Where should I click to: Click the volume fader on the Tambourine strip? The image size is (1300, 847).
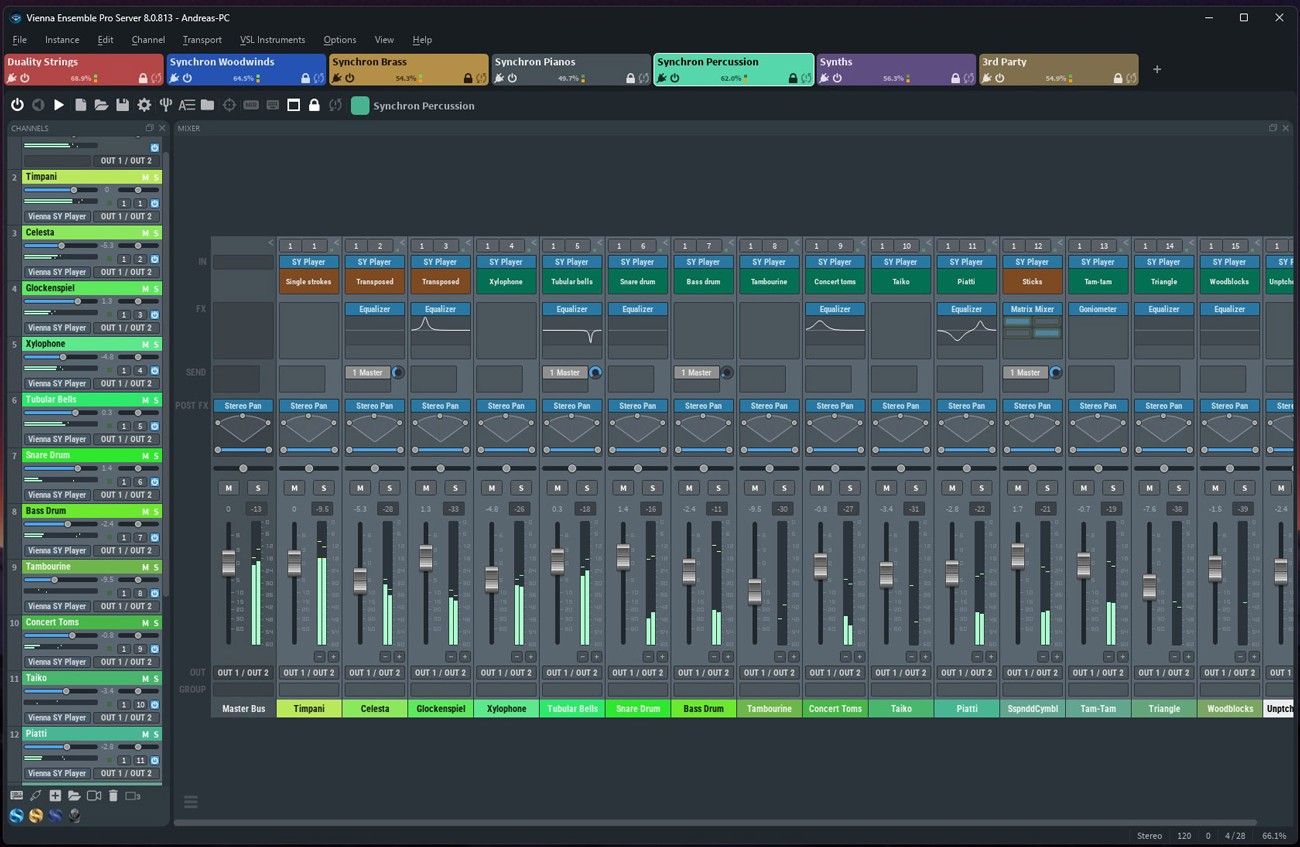coord(755,593)
